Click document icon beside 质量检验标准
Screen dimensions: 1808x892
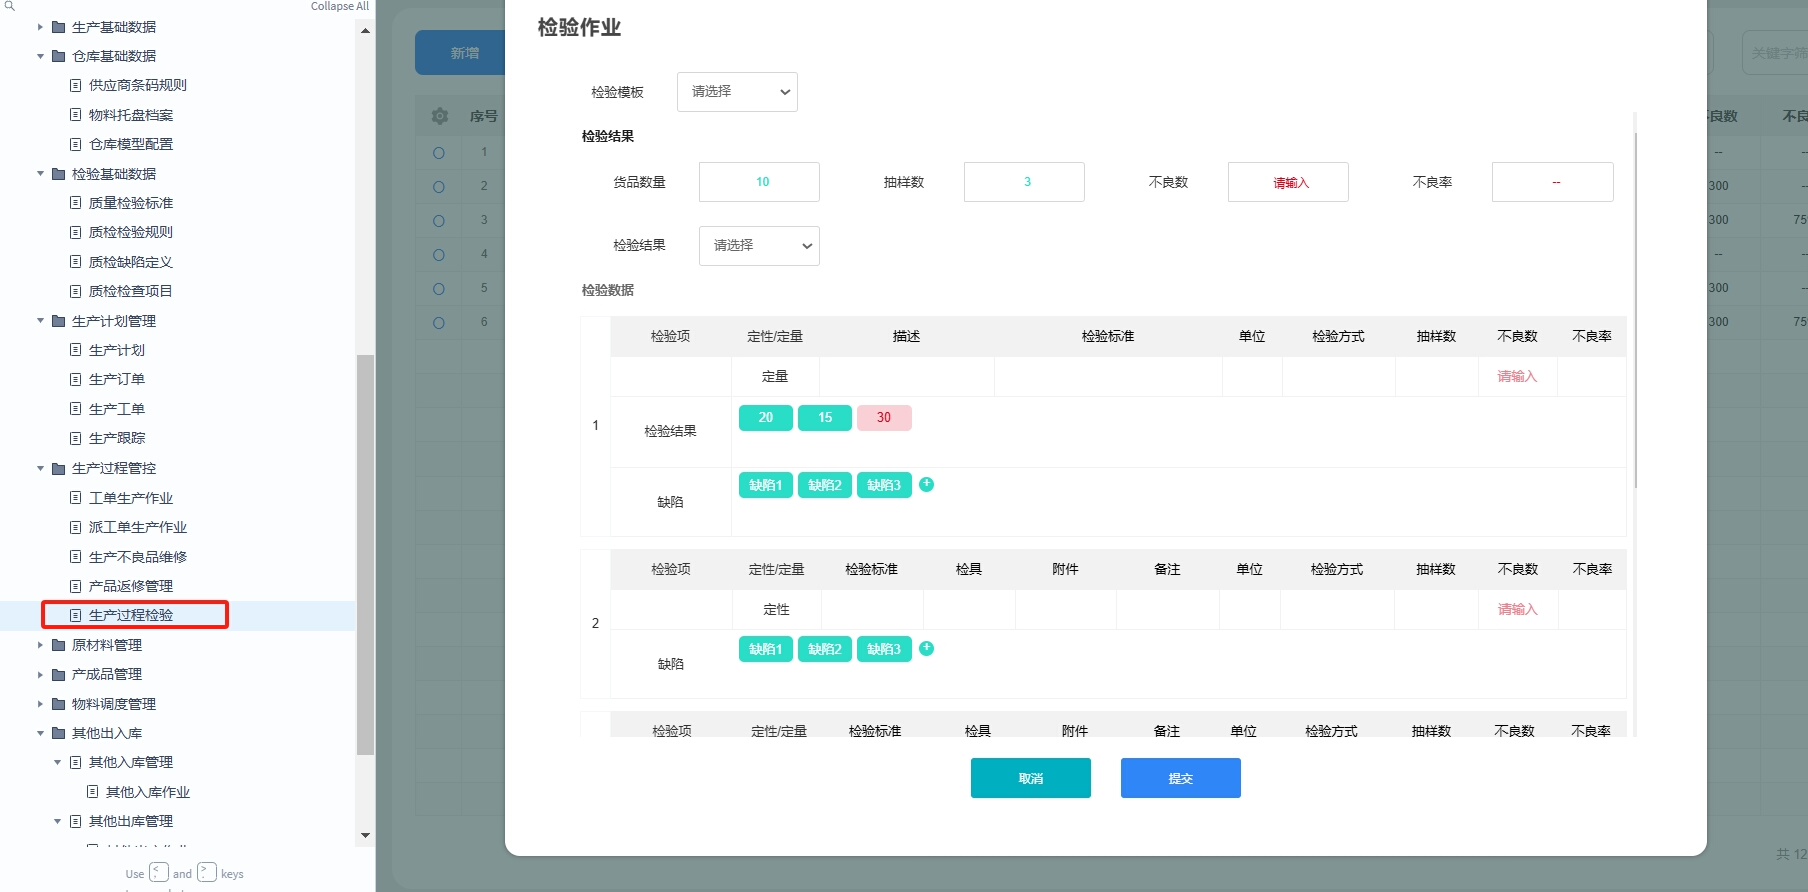(x=76, y=203)
